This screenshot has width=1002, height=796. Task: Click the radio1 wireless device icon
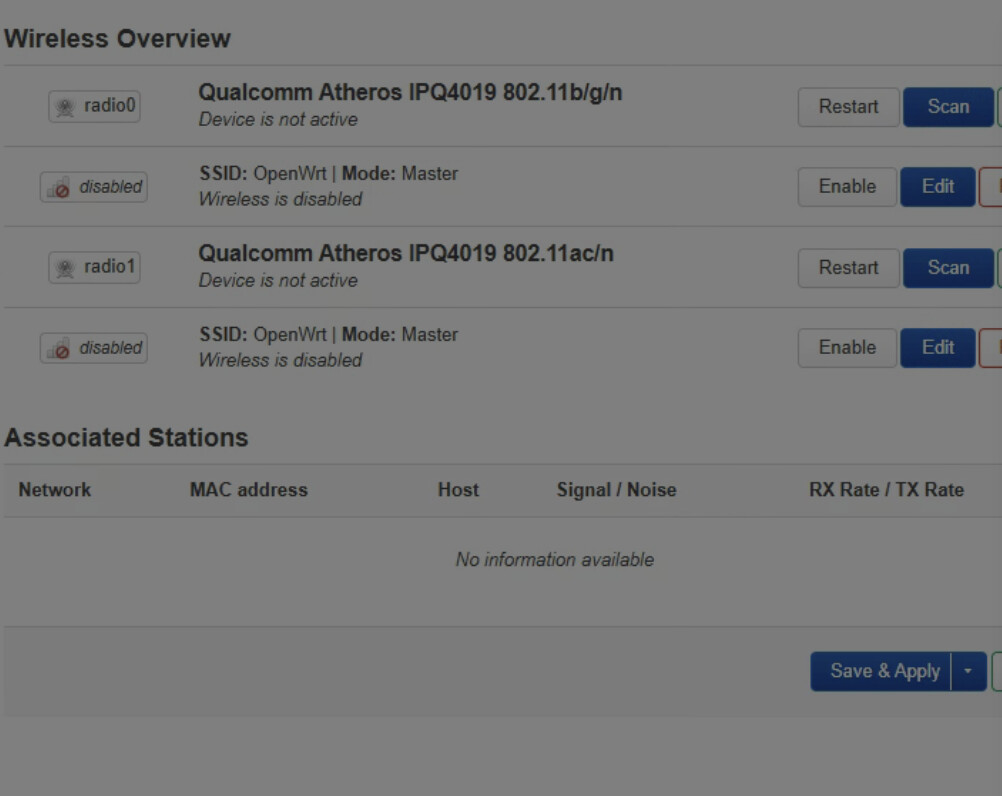tap(65, 268)
